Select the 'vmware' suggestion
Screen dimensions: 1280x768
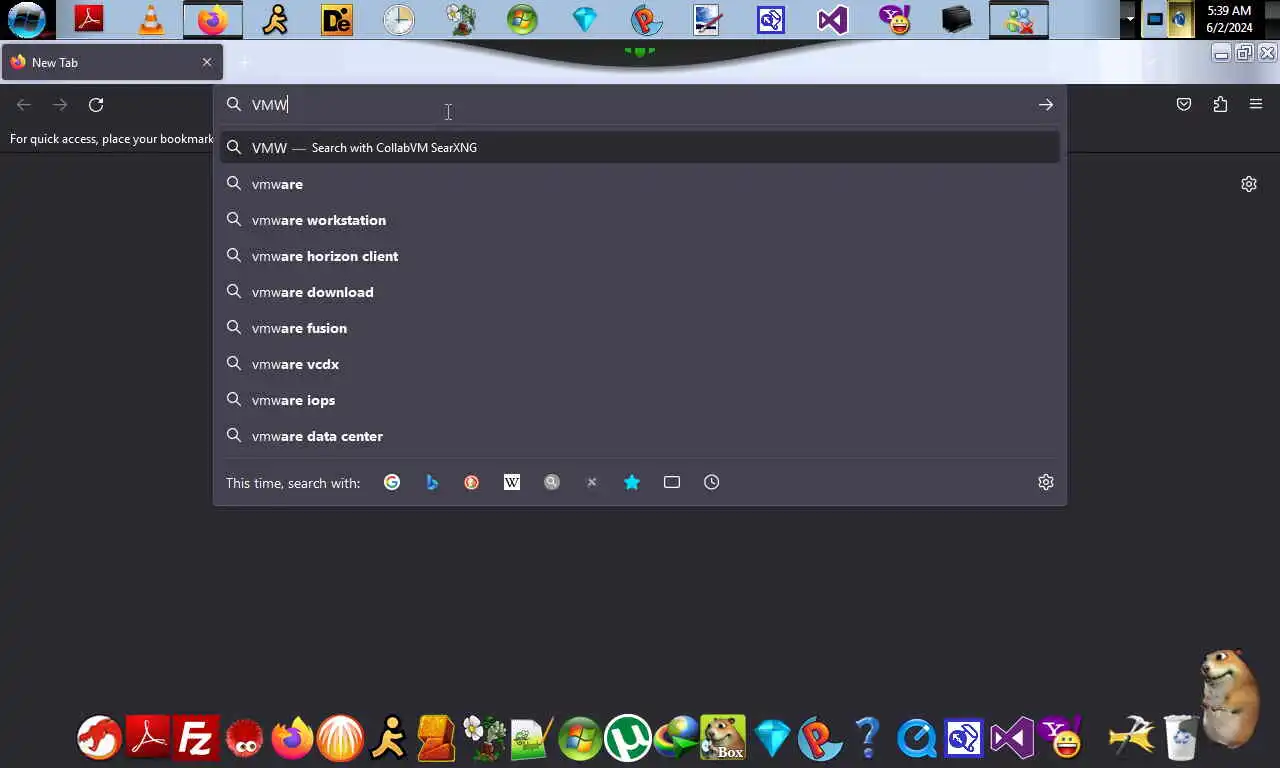pos(640,184)
